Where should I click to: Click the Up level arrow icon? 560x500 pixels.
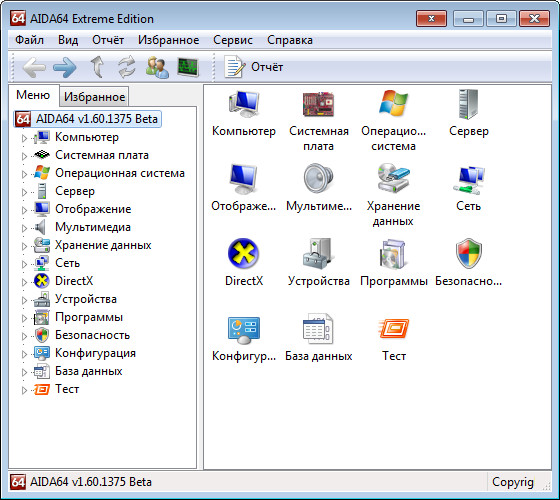click(97, 67)
